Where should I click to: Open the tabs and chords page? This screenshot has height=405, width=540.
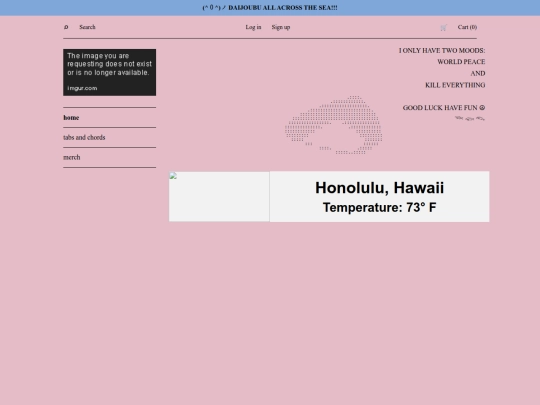(84, 137)
